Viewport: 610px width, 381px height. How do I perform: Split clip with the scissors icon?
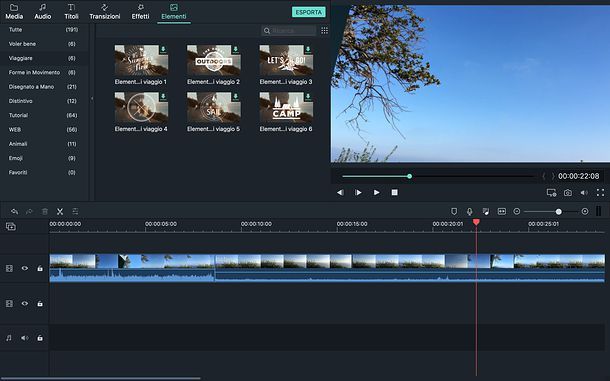pos(60,211)
